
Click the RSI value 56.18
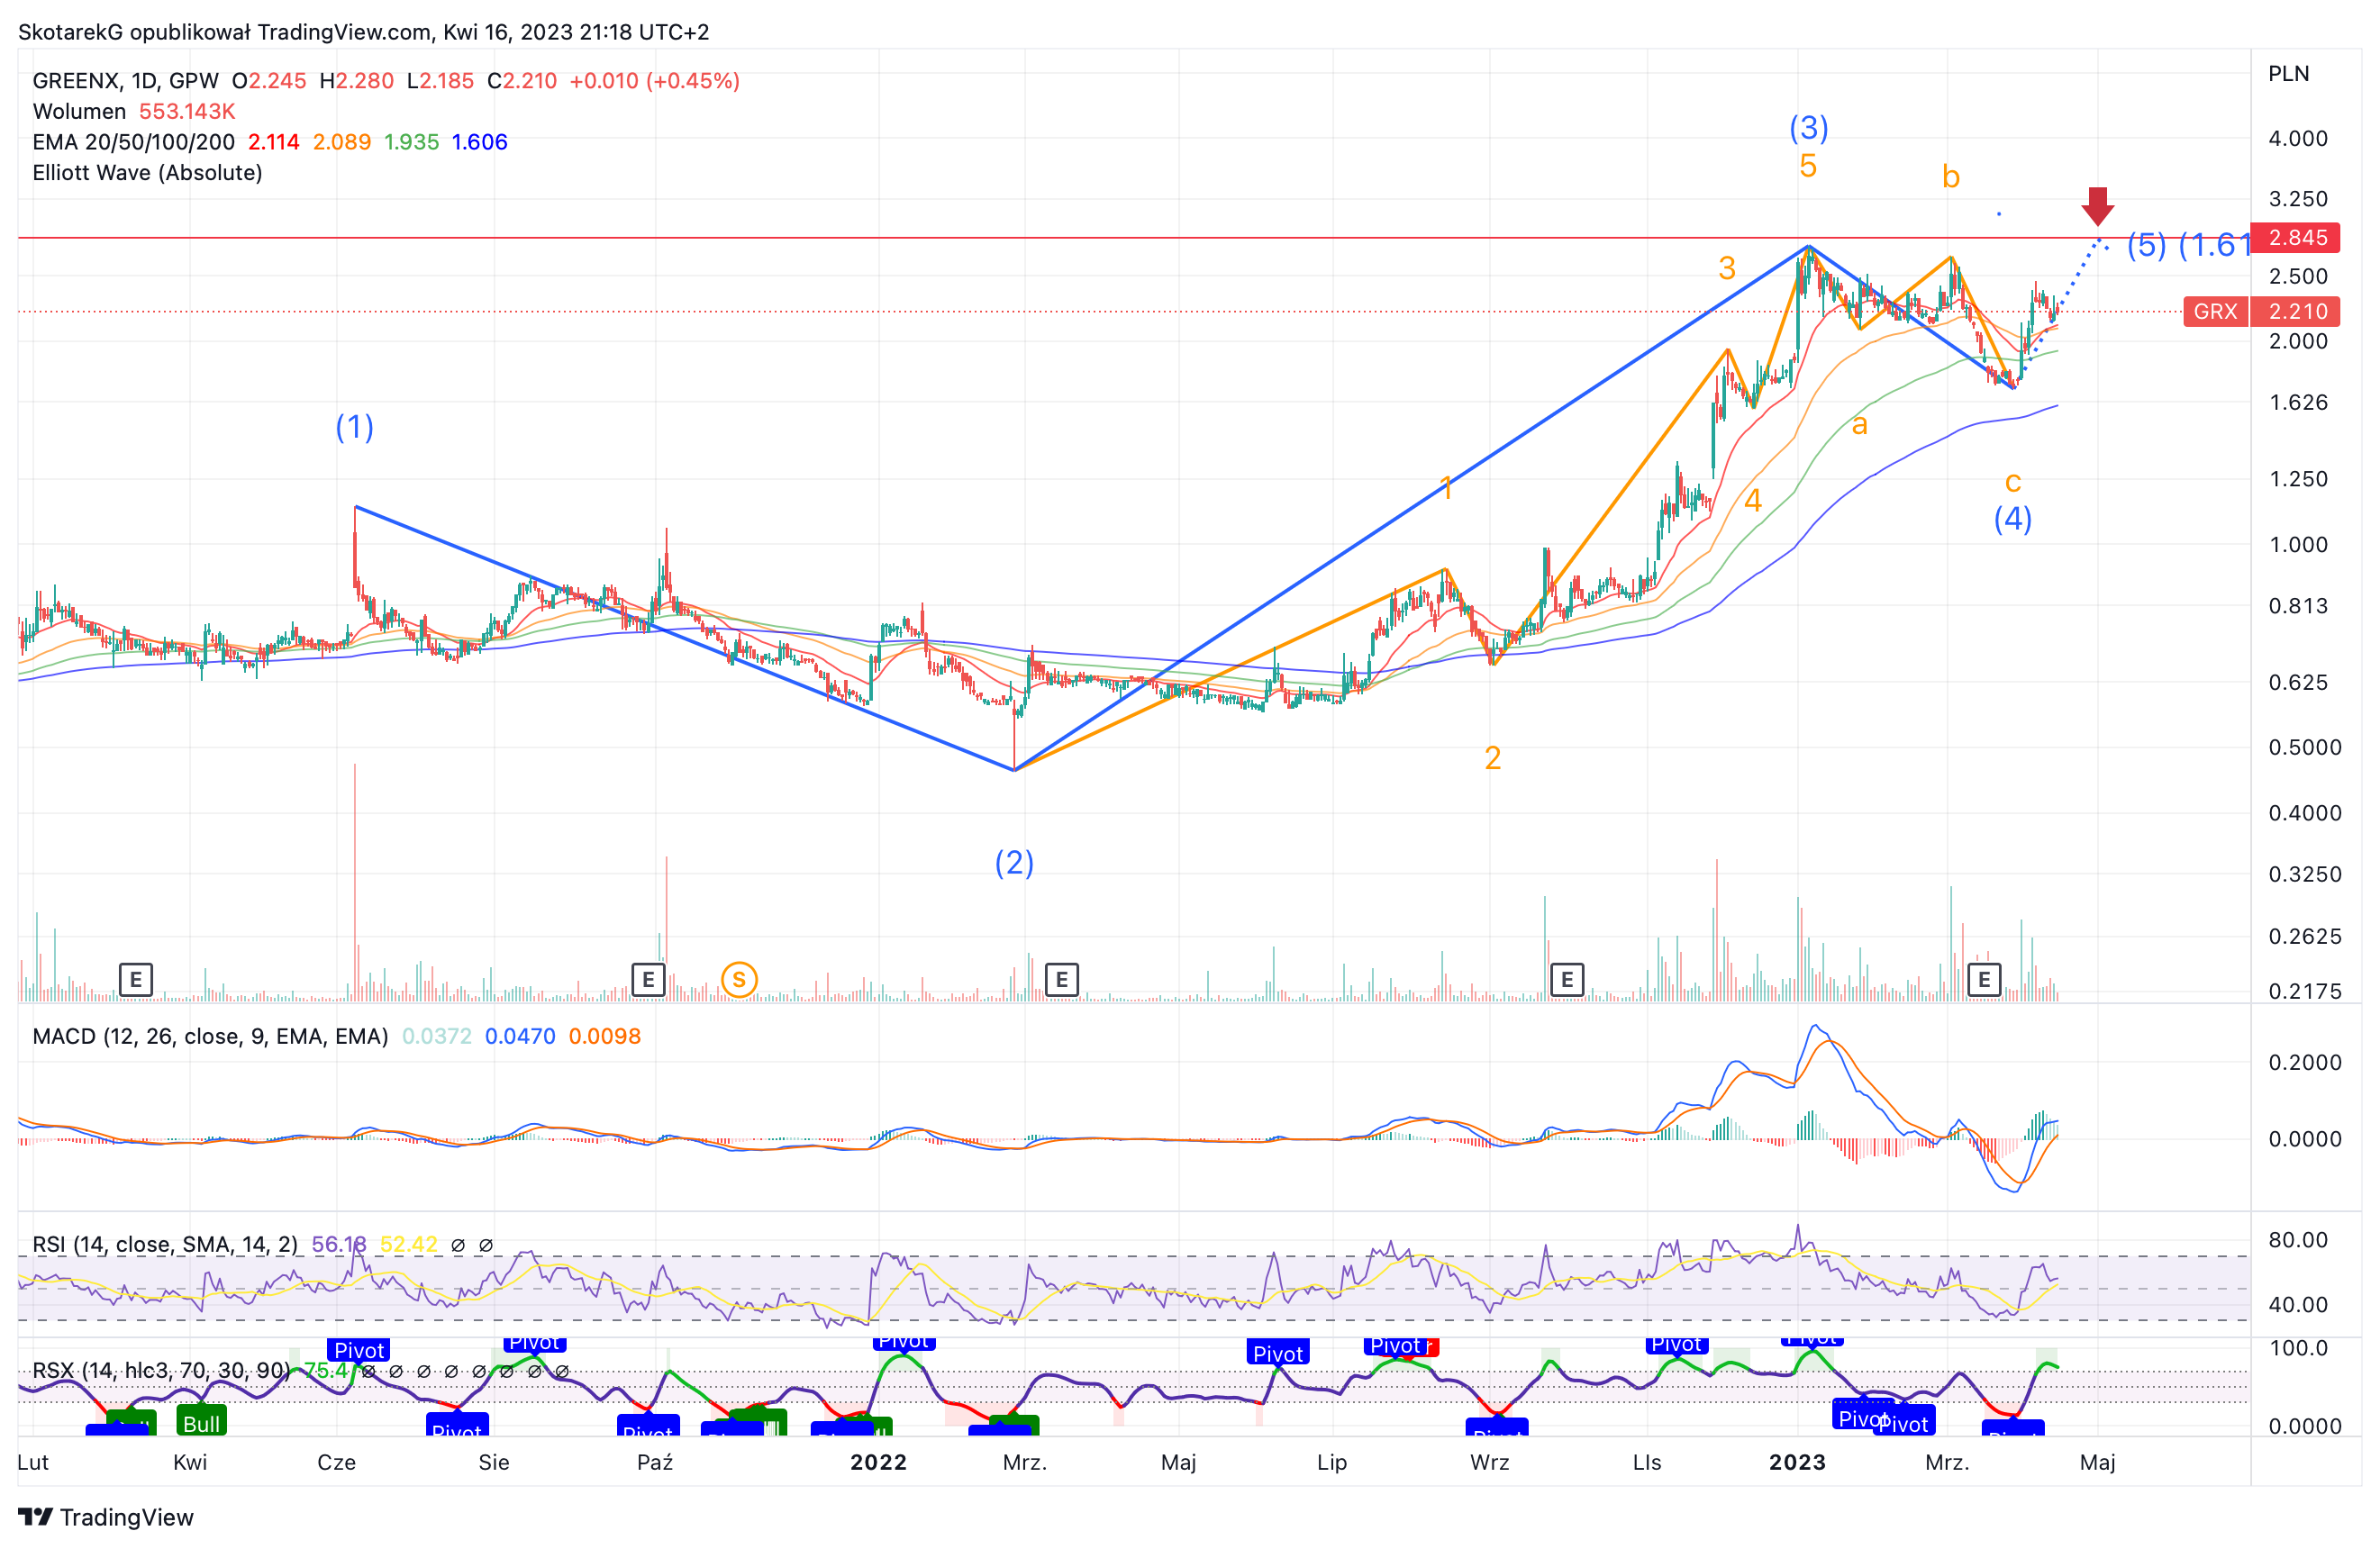pos(339,1244)
